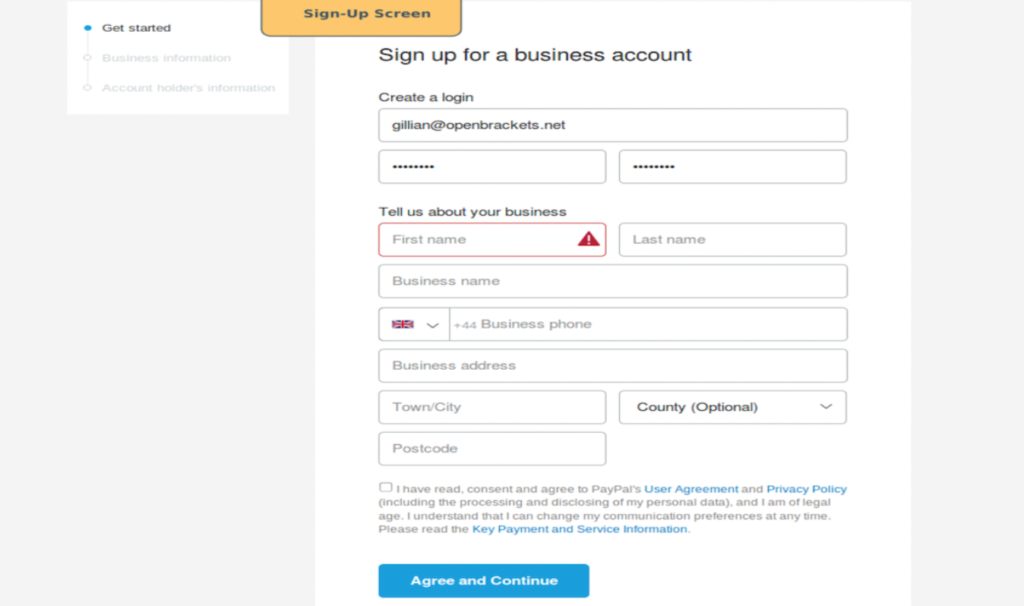Open the County (Optional) dropdown
The width and height of the screenshot is (1024, 606).
[x=732, y=407]
